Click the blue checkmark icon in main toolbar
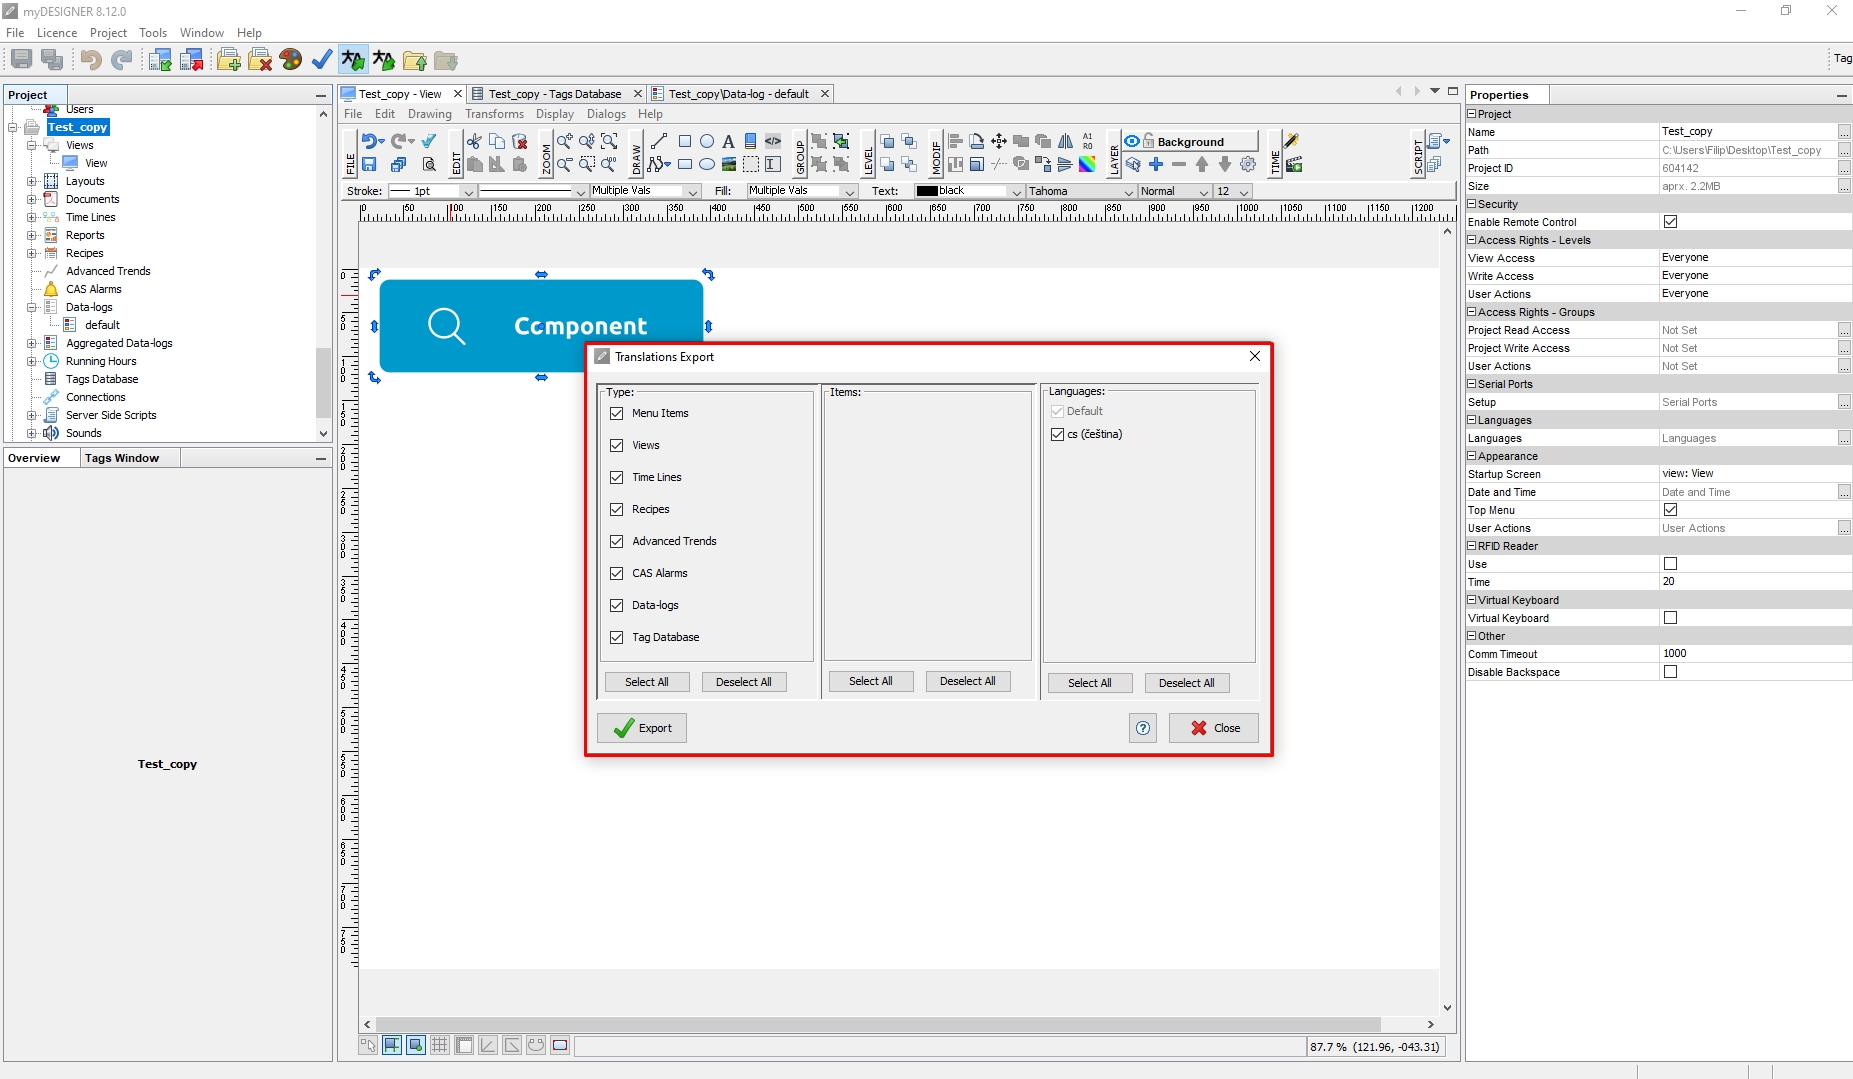Viewport: 1853px width, 1079px height. [322, 60]
